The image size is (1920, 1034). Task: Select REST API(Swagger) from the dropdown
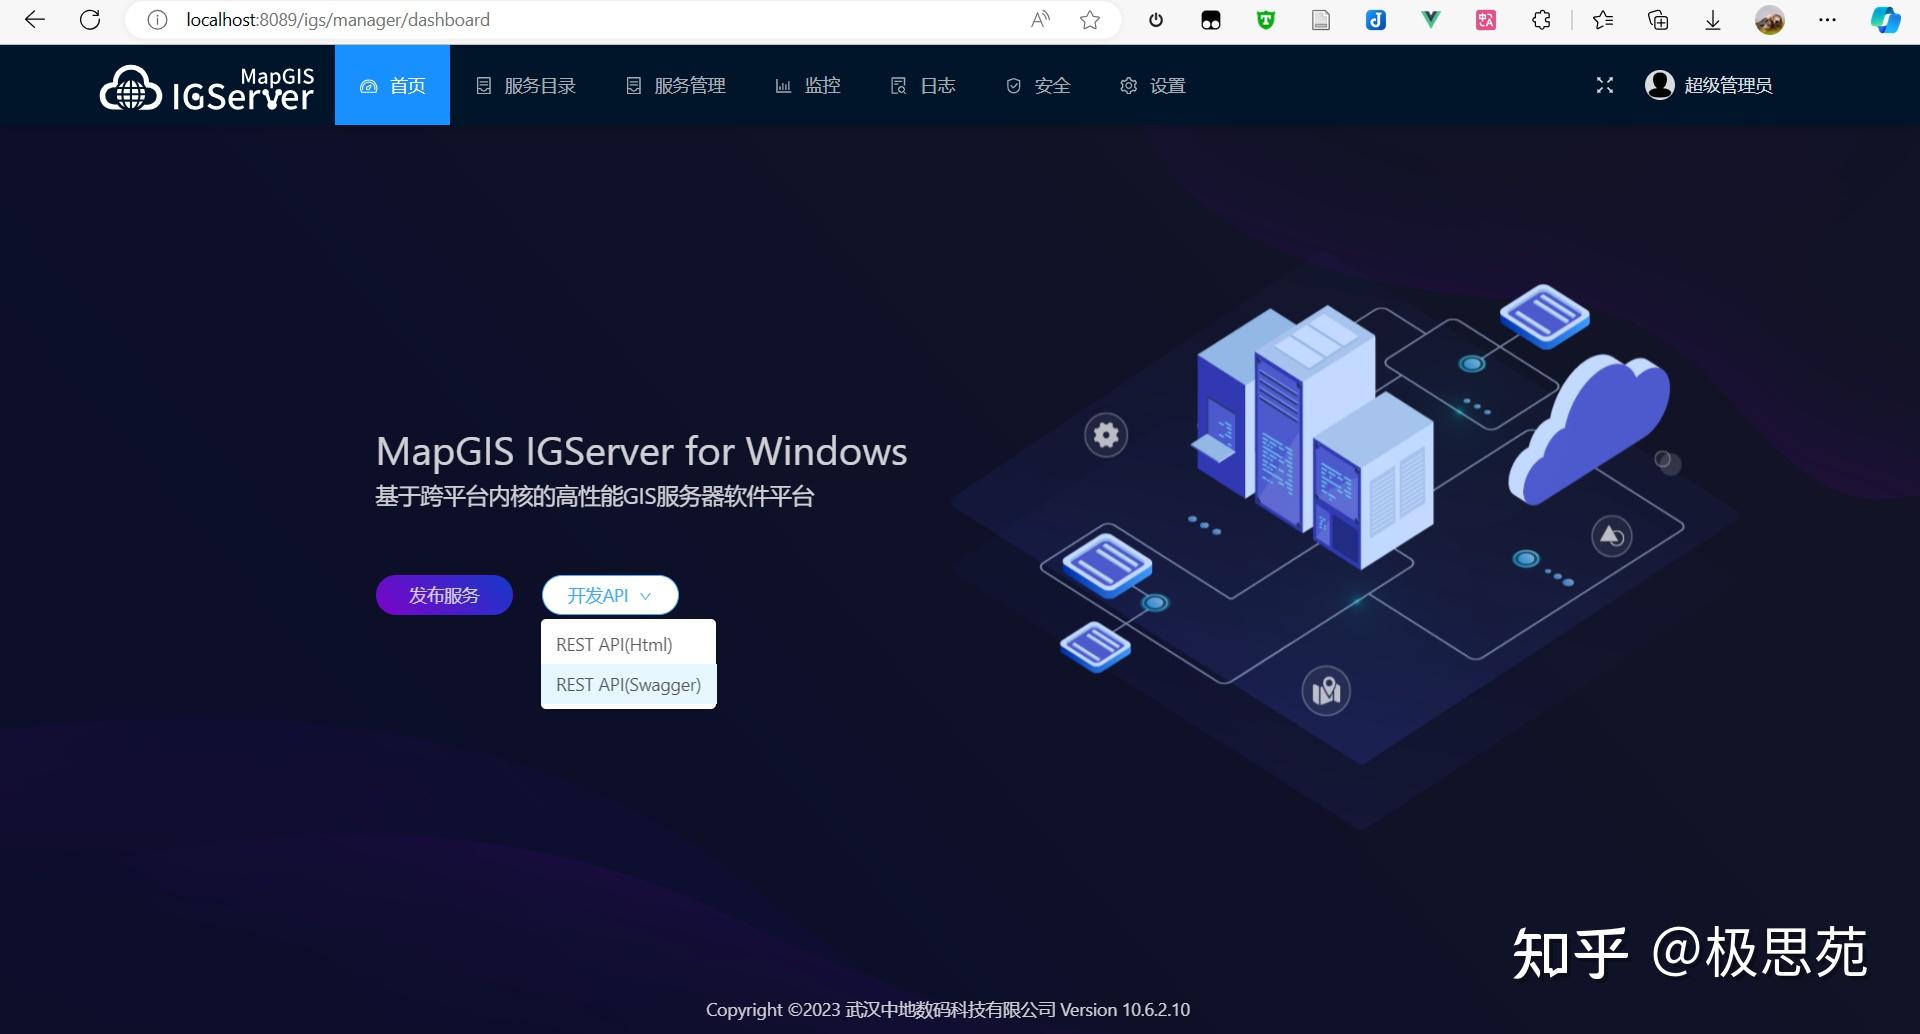[x=628, y=684]
